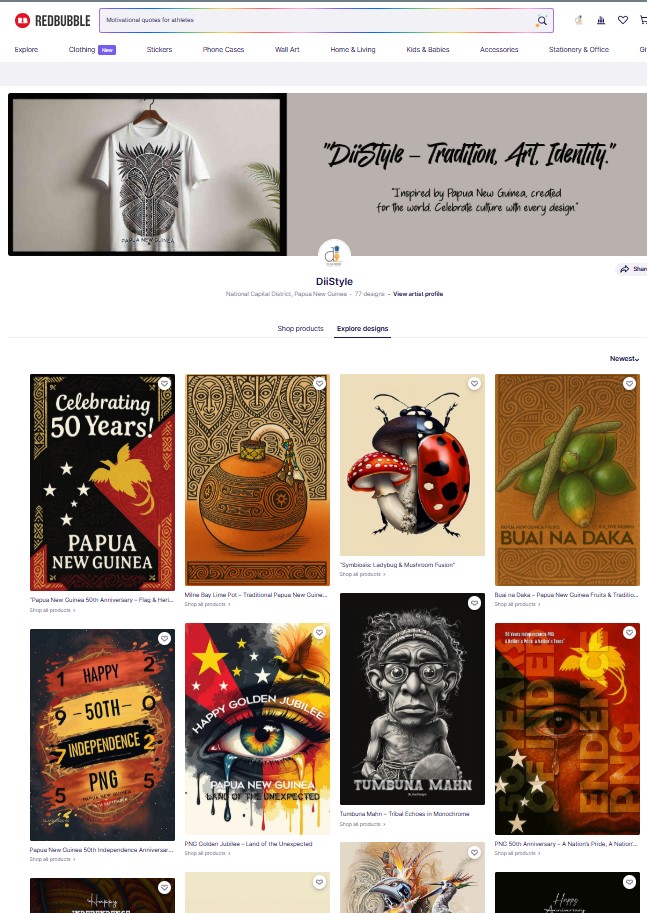Open the shopping cart icon
This screenshot has width=647, height=913.
pyautogui.click(x=644, y=20)
